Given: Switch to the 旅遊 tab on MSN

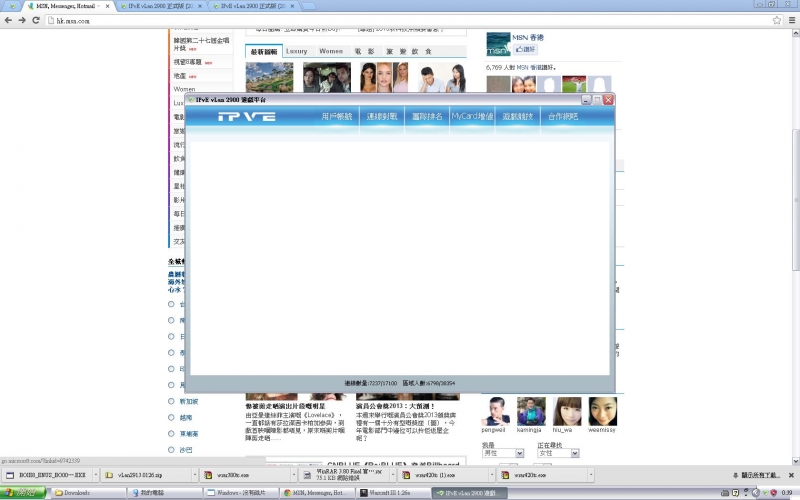Looking at the screenshot, I should (395, 51).
